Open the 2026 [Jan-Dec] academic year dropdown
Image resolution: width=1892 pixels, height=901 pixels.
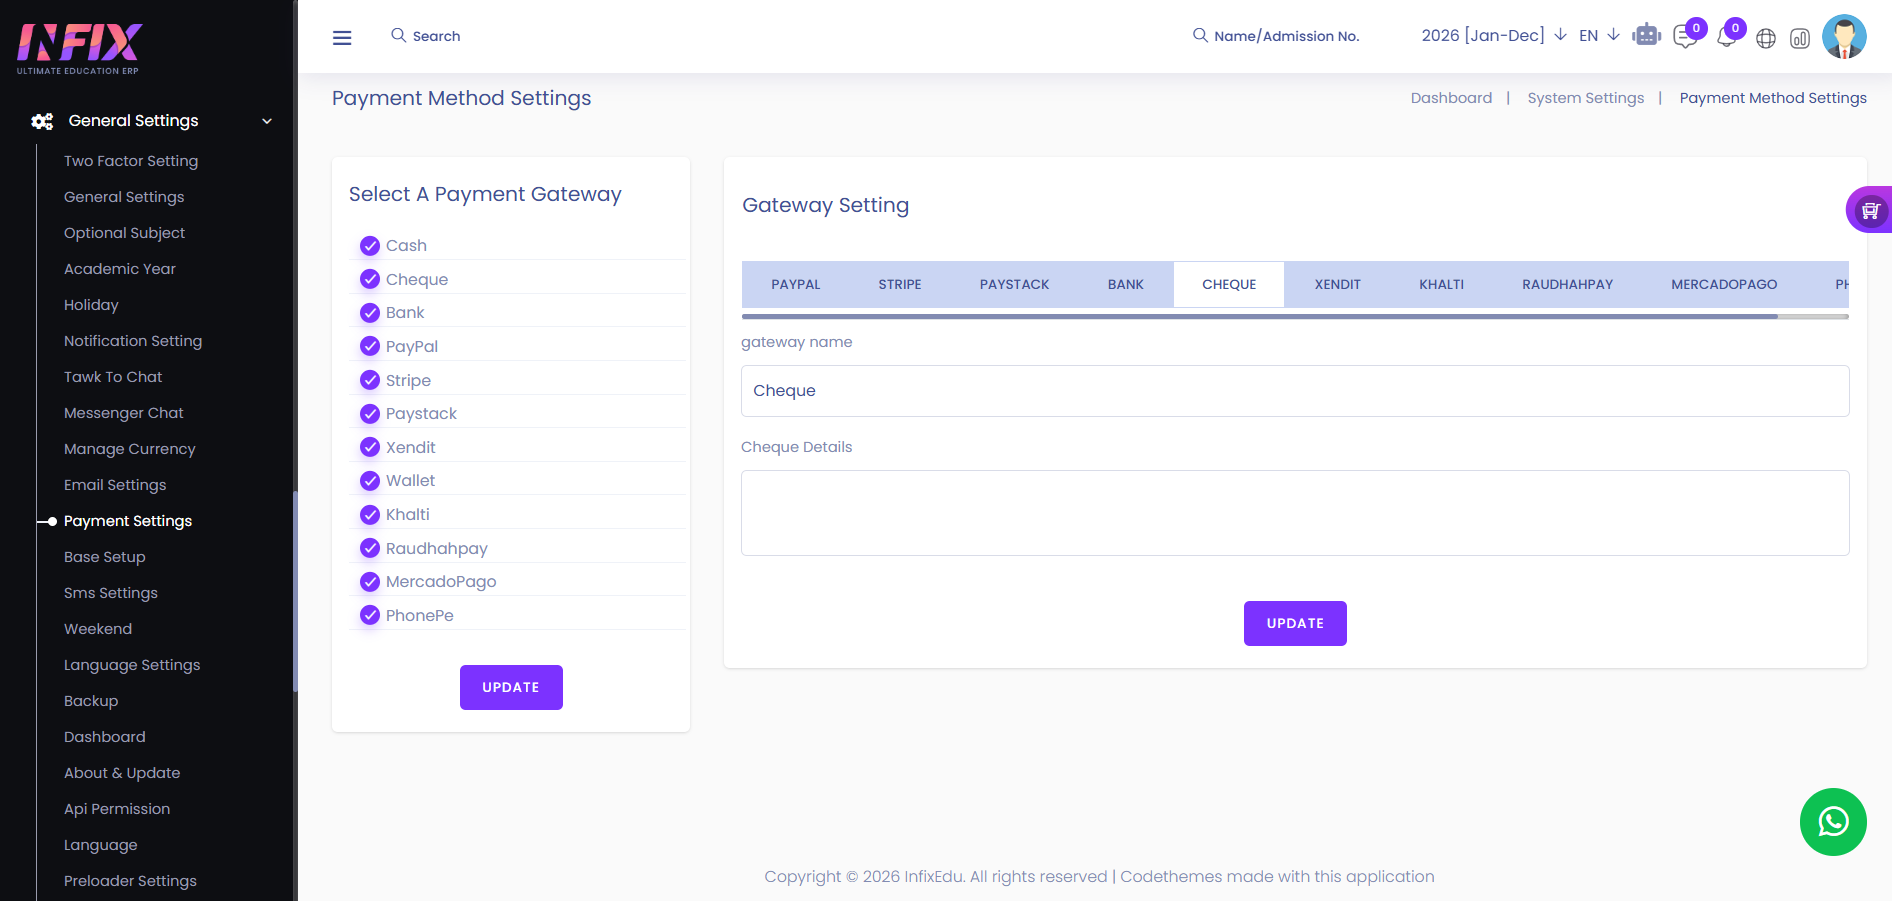[1493, 35]
